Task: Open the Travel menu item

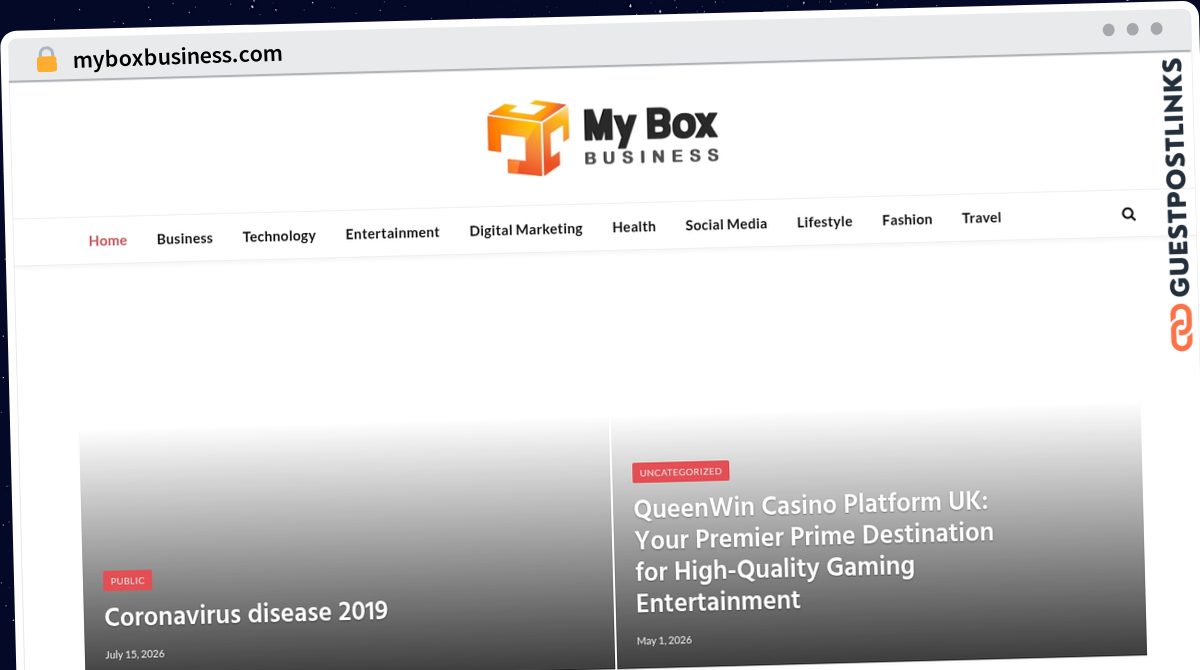Action: tap(981, 218)
